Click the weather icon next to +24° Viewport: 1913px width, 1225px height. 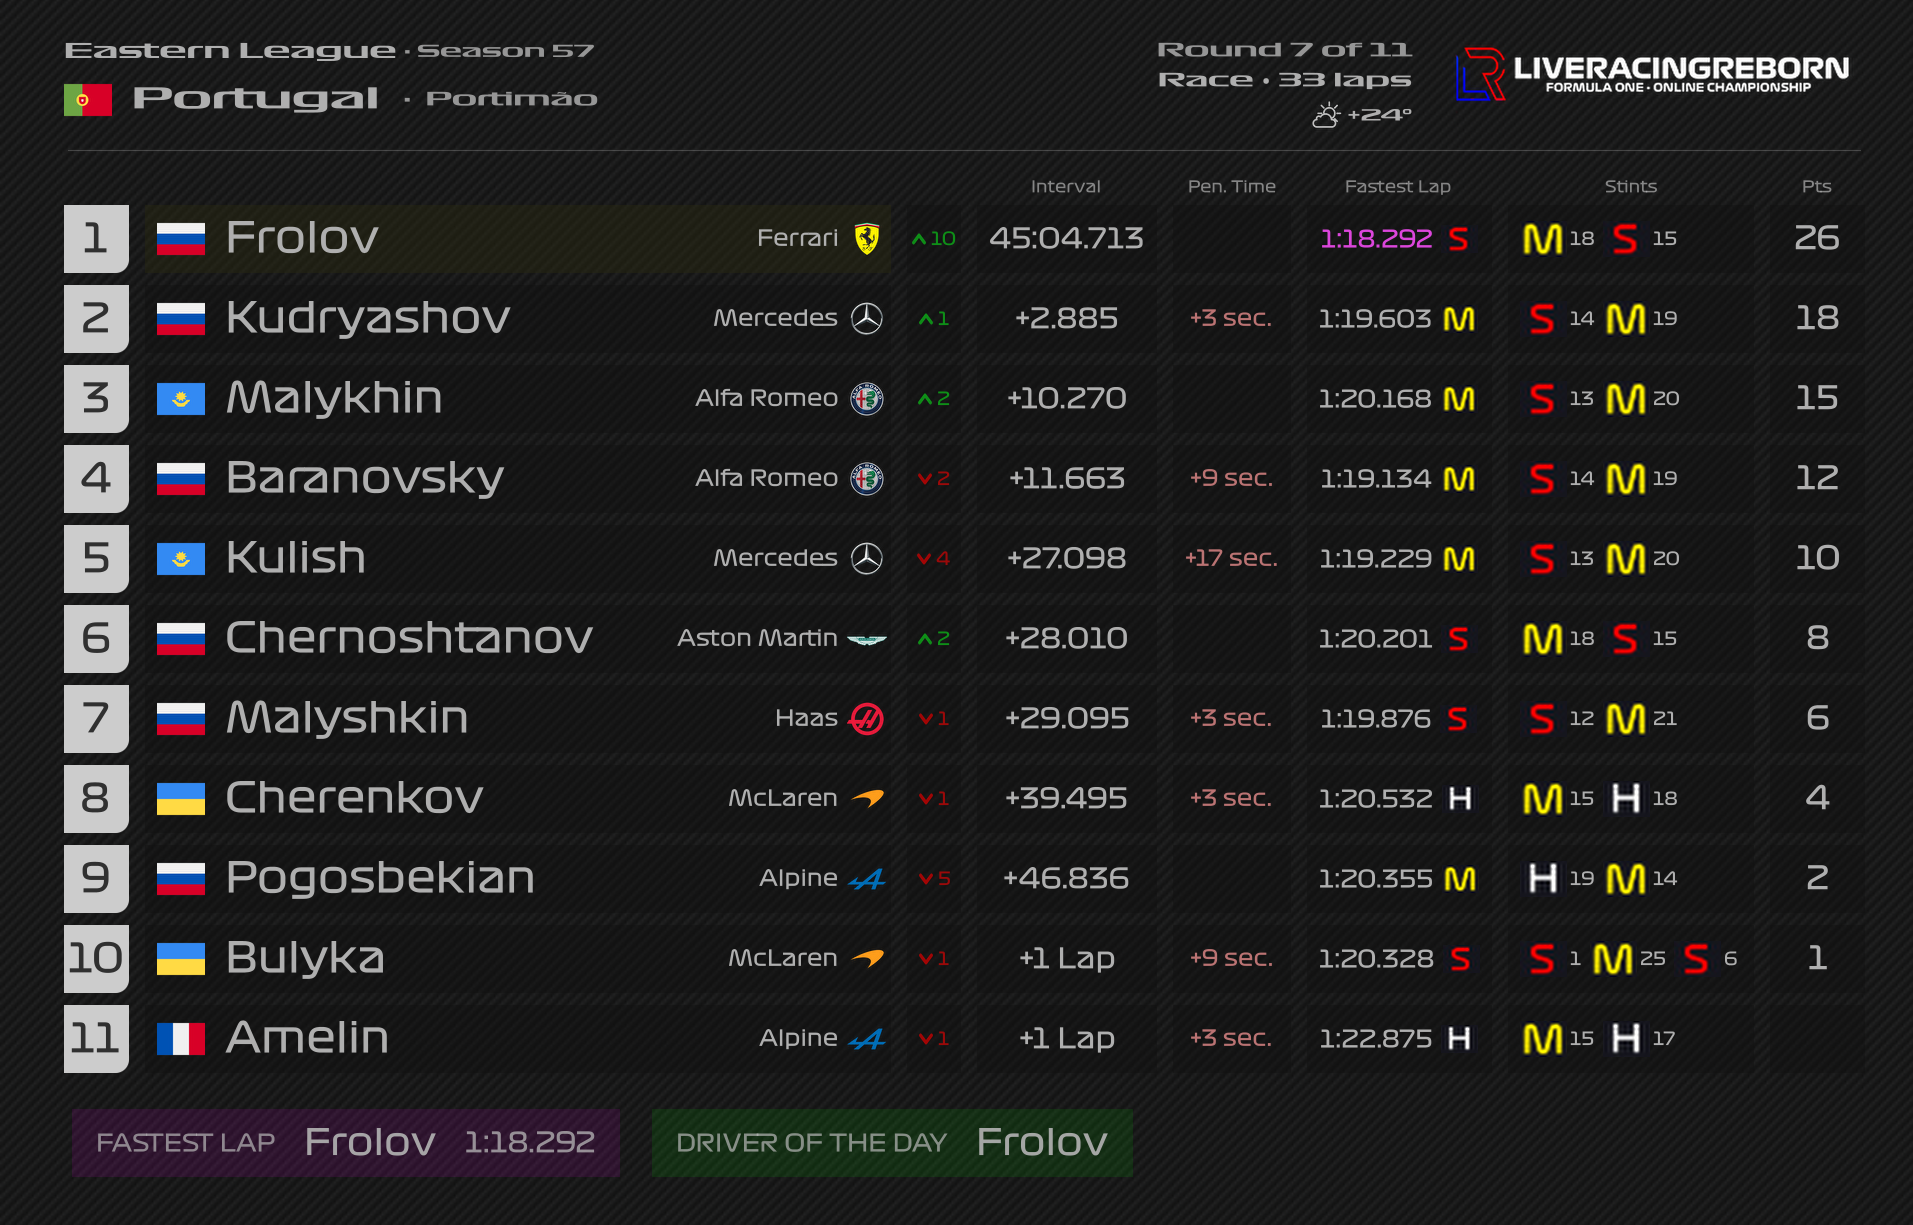pyautogui.click(x=1326, y=115)
